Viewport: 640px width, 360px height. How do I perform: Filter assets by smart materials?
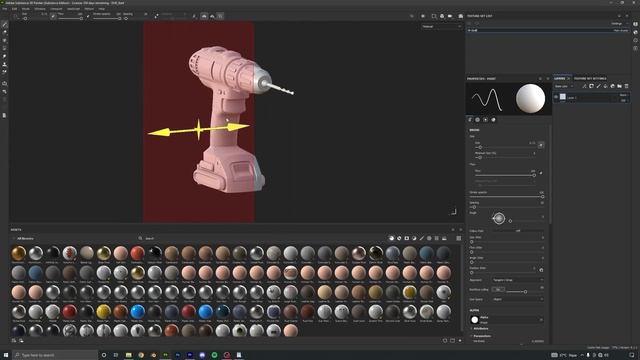pos(399,238)
